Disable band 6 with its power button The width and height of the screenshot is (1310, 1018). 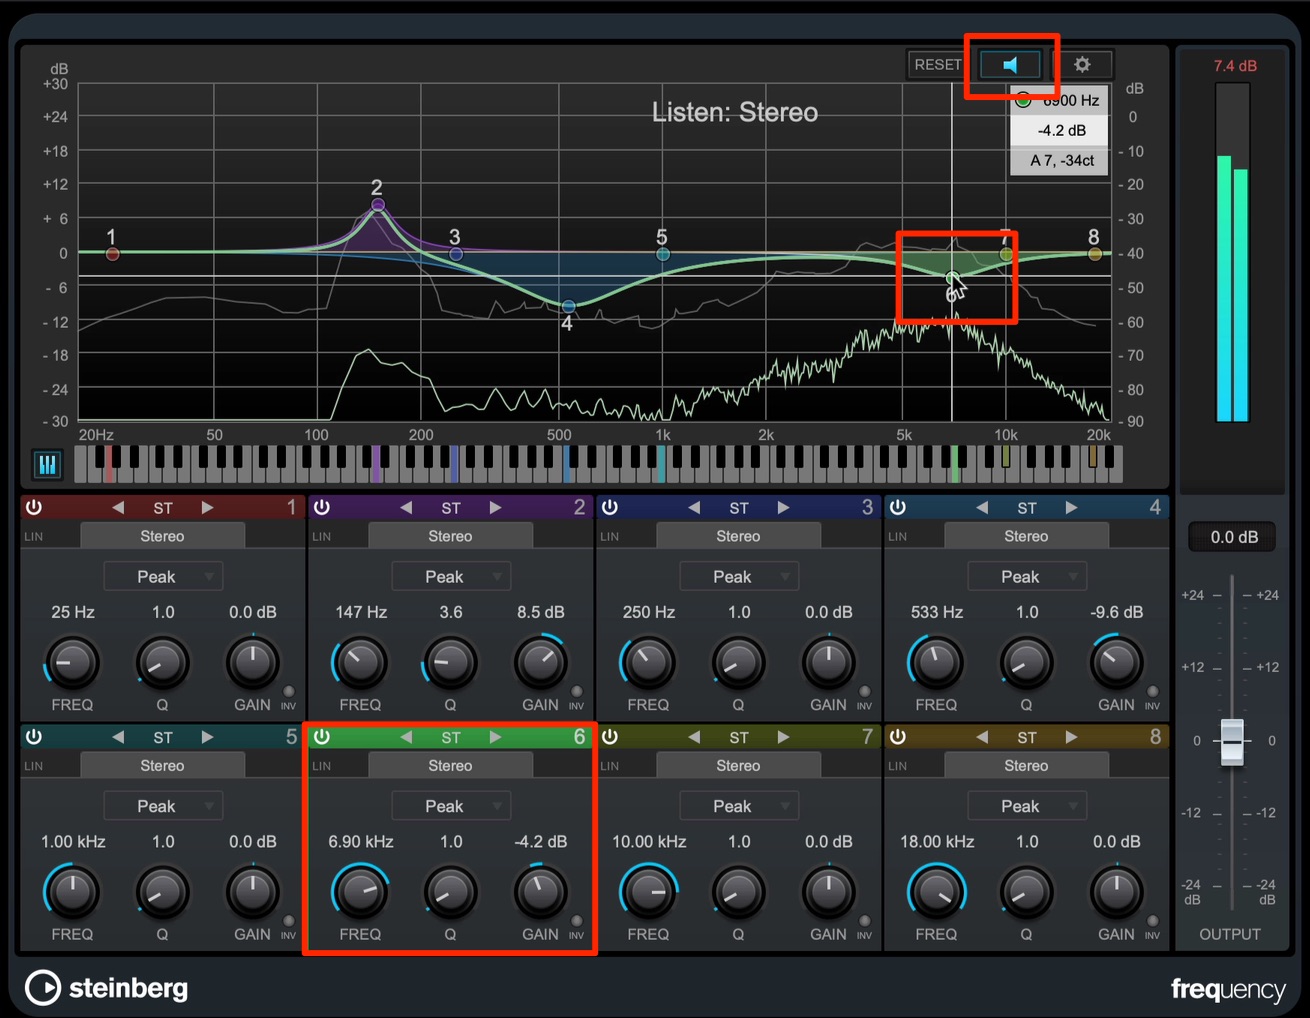coord(322,737)
